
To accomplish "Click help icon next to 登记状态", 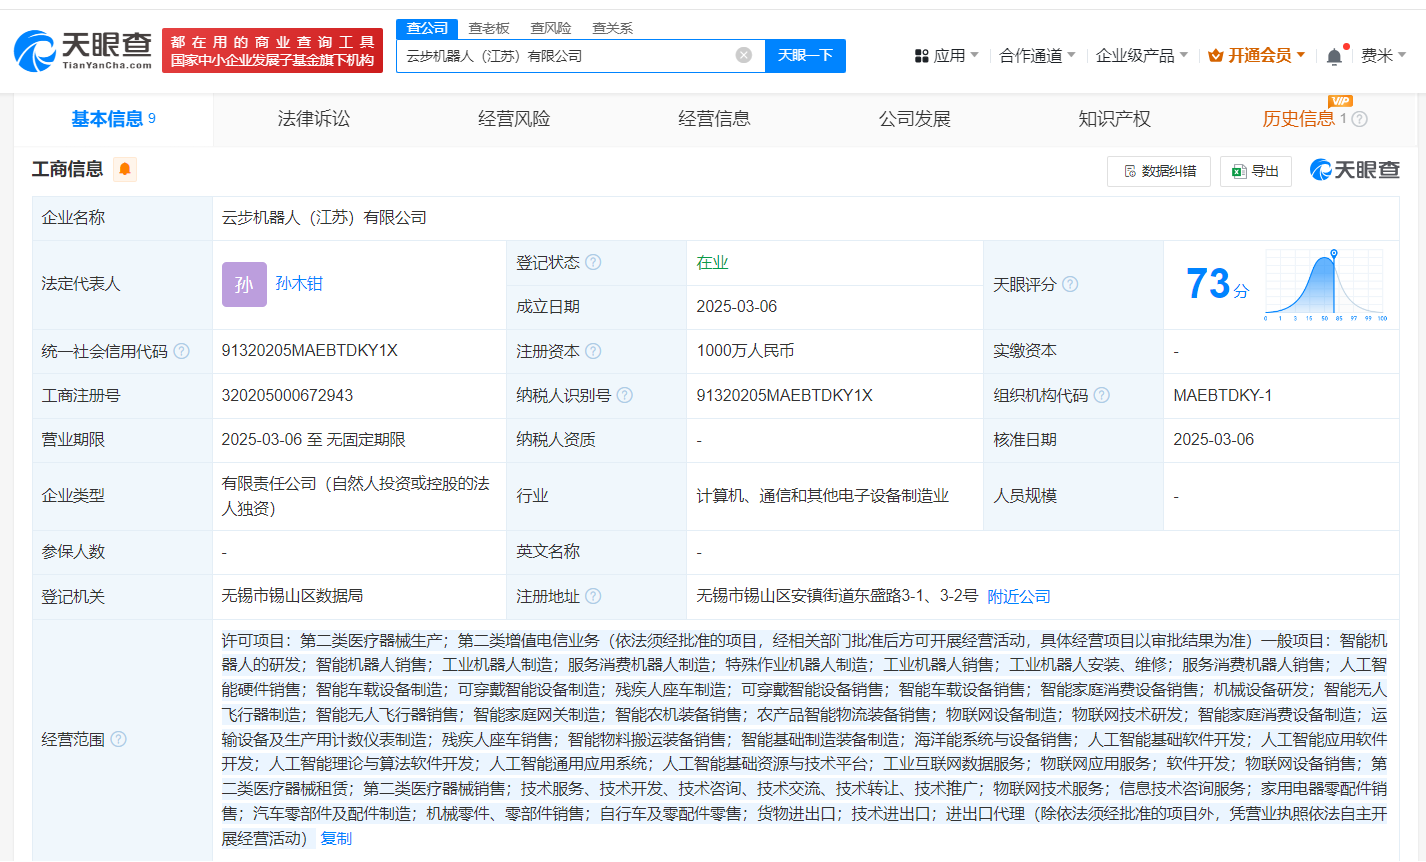I will click(x=593, y=263).
